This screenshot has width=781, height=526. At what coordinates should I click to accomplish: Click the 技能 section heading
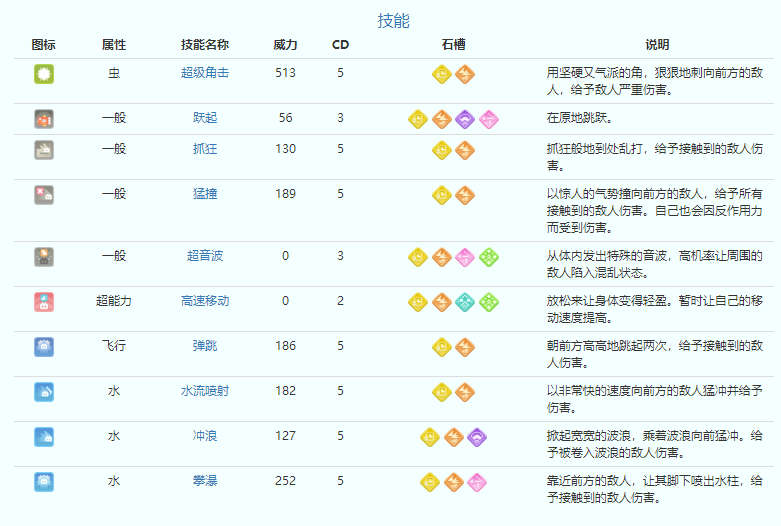pyautogui.click(x=392, y=21)
